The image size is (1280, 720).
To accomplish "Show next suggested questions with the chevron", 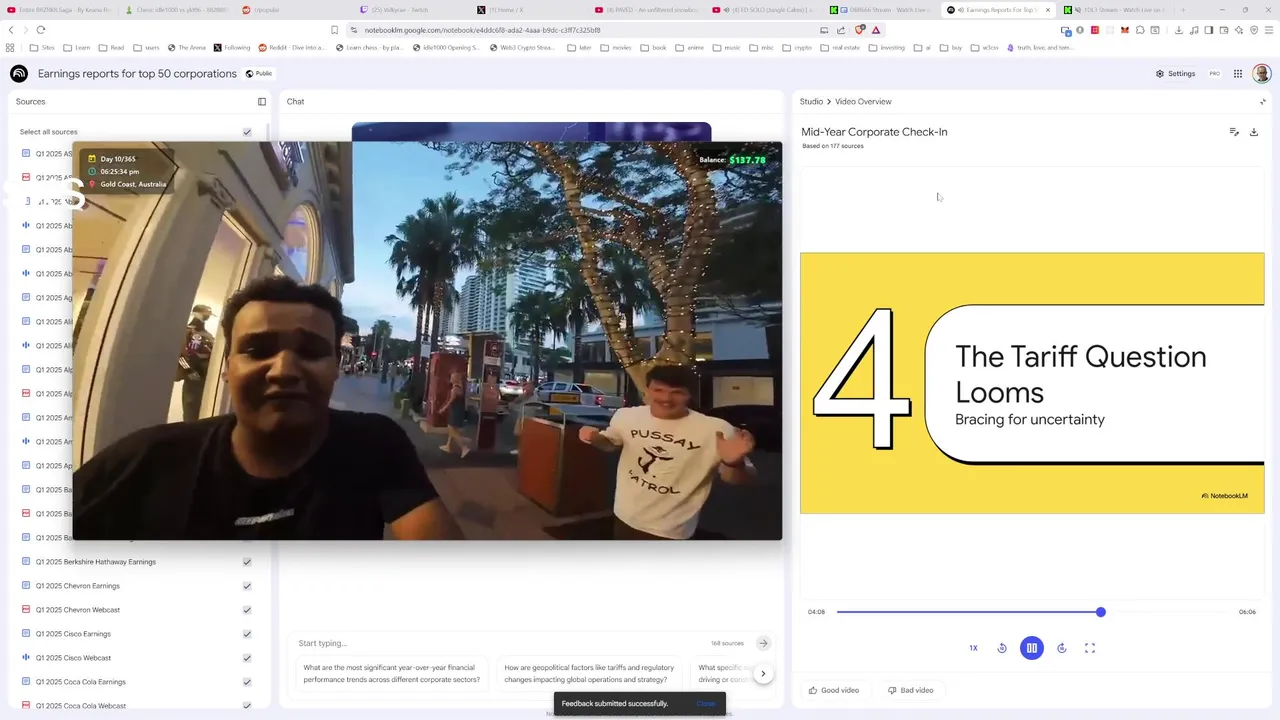I will click(763, 673).
